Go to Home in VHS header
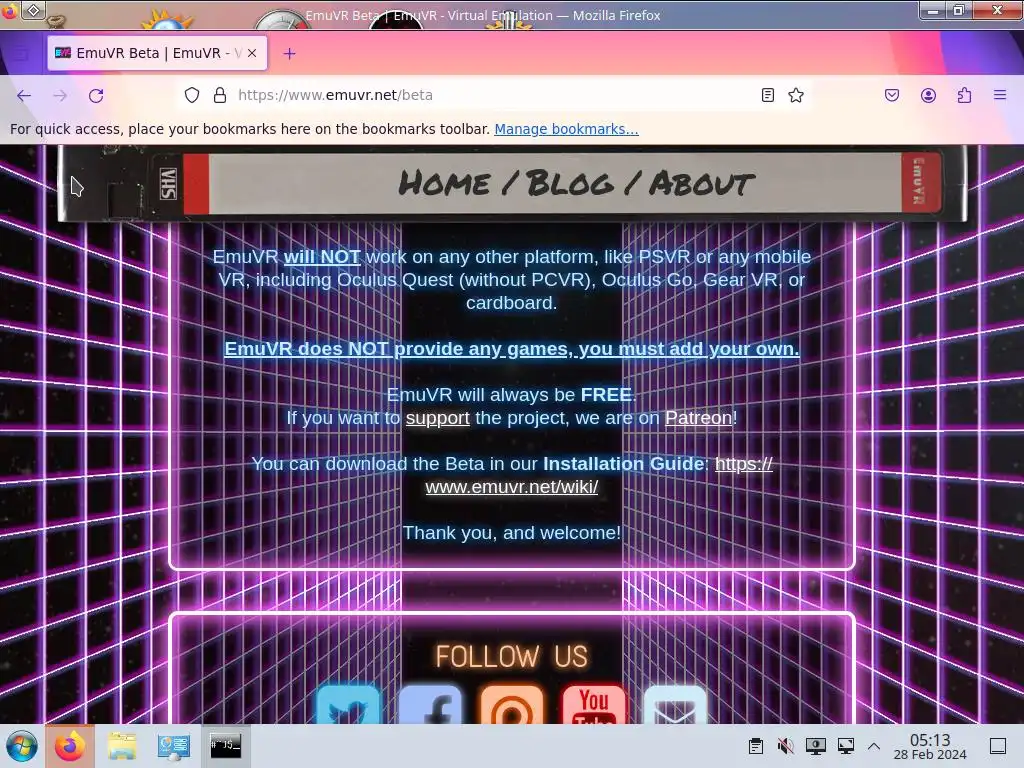1024x768 pixels. click(x=444, y=183)
